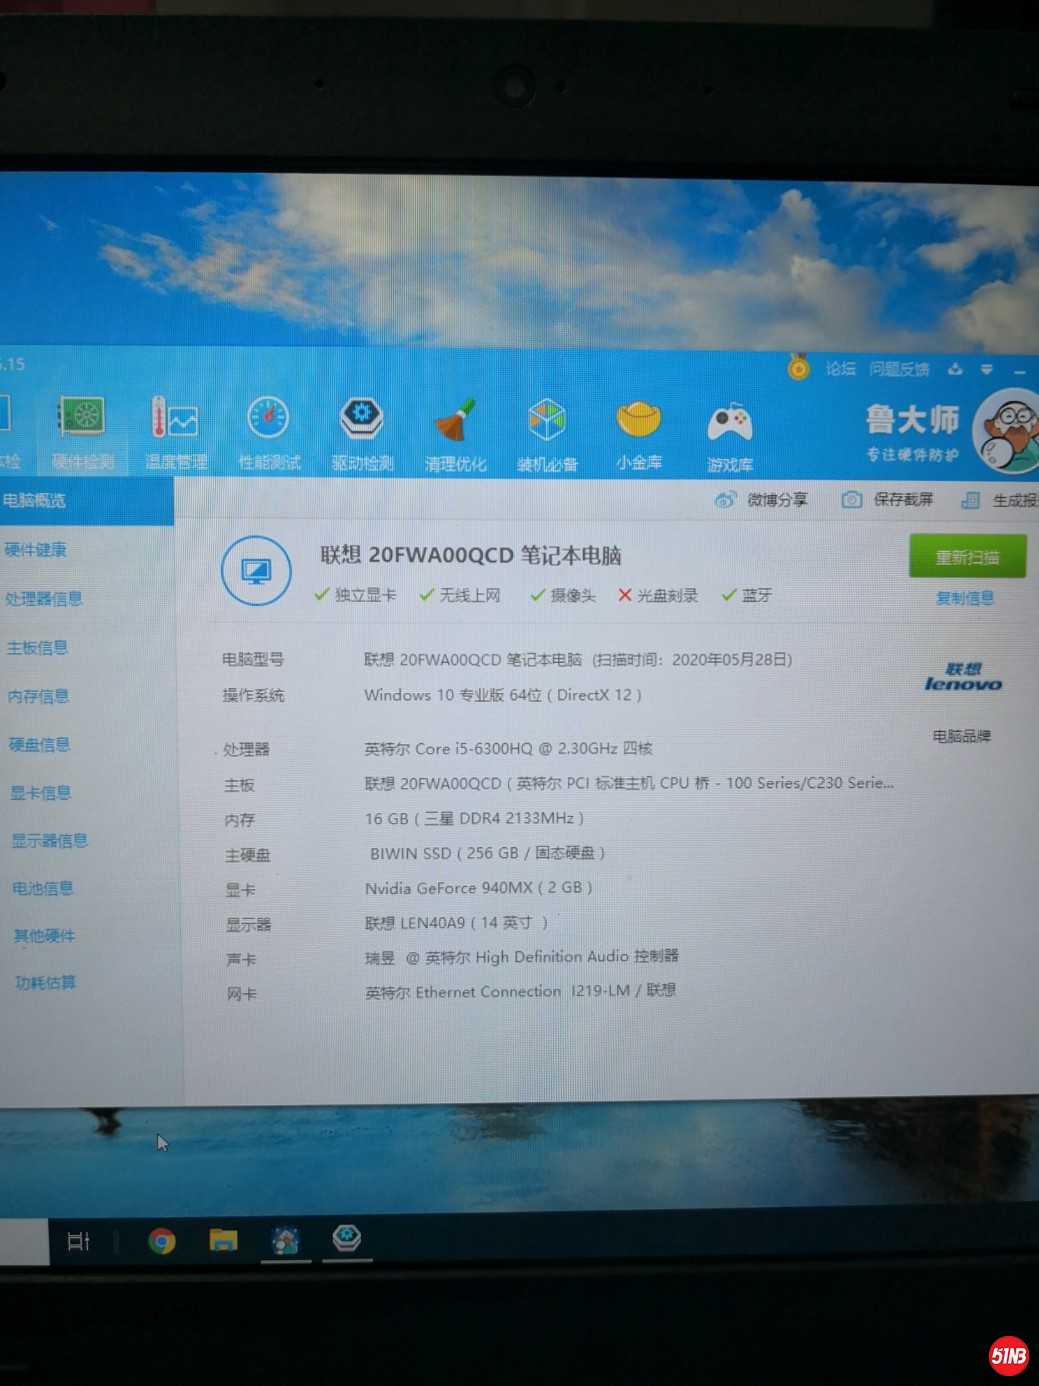Open 硬盘信息 disk info in sidebar
This screenshot has height=1386, width=1039.
pyautogui.click(x=40, y=744)
